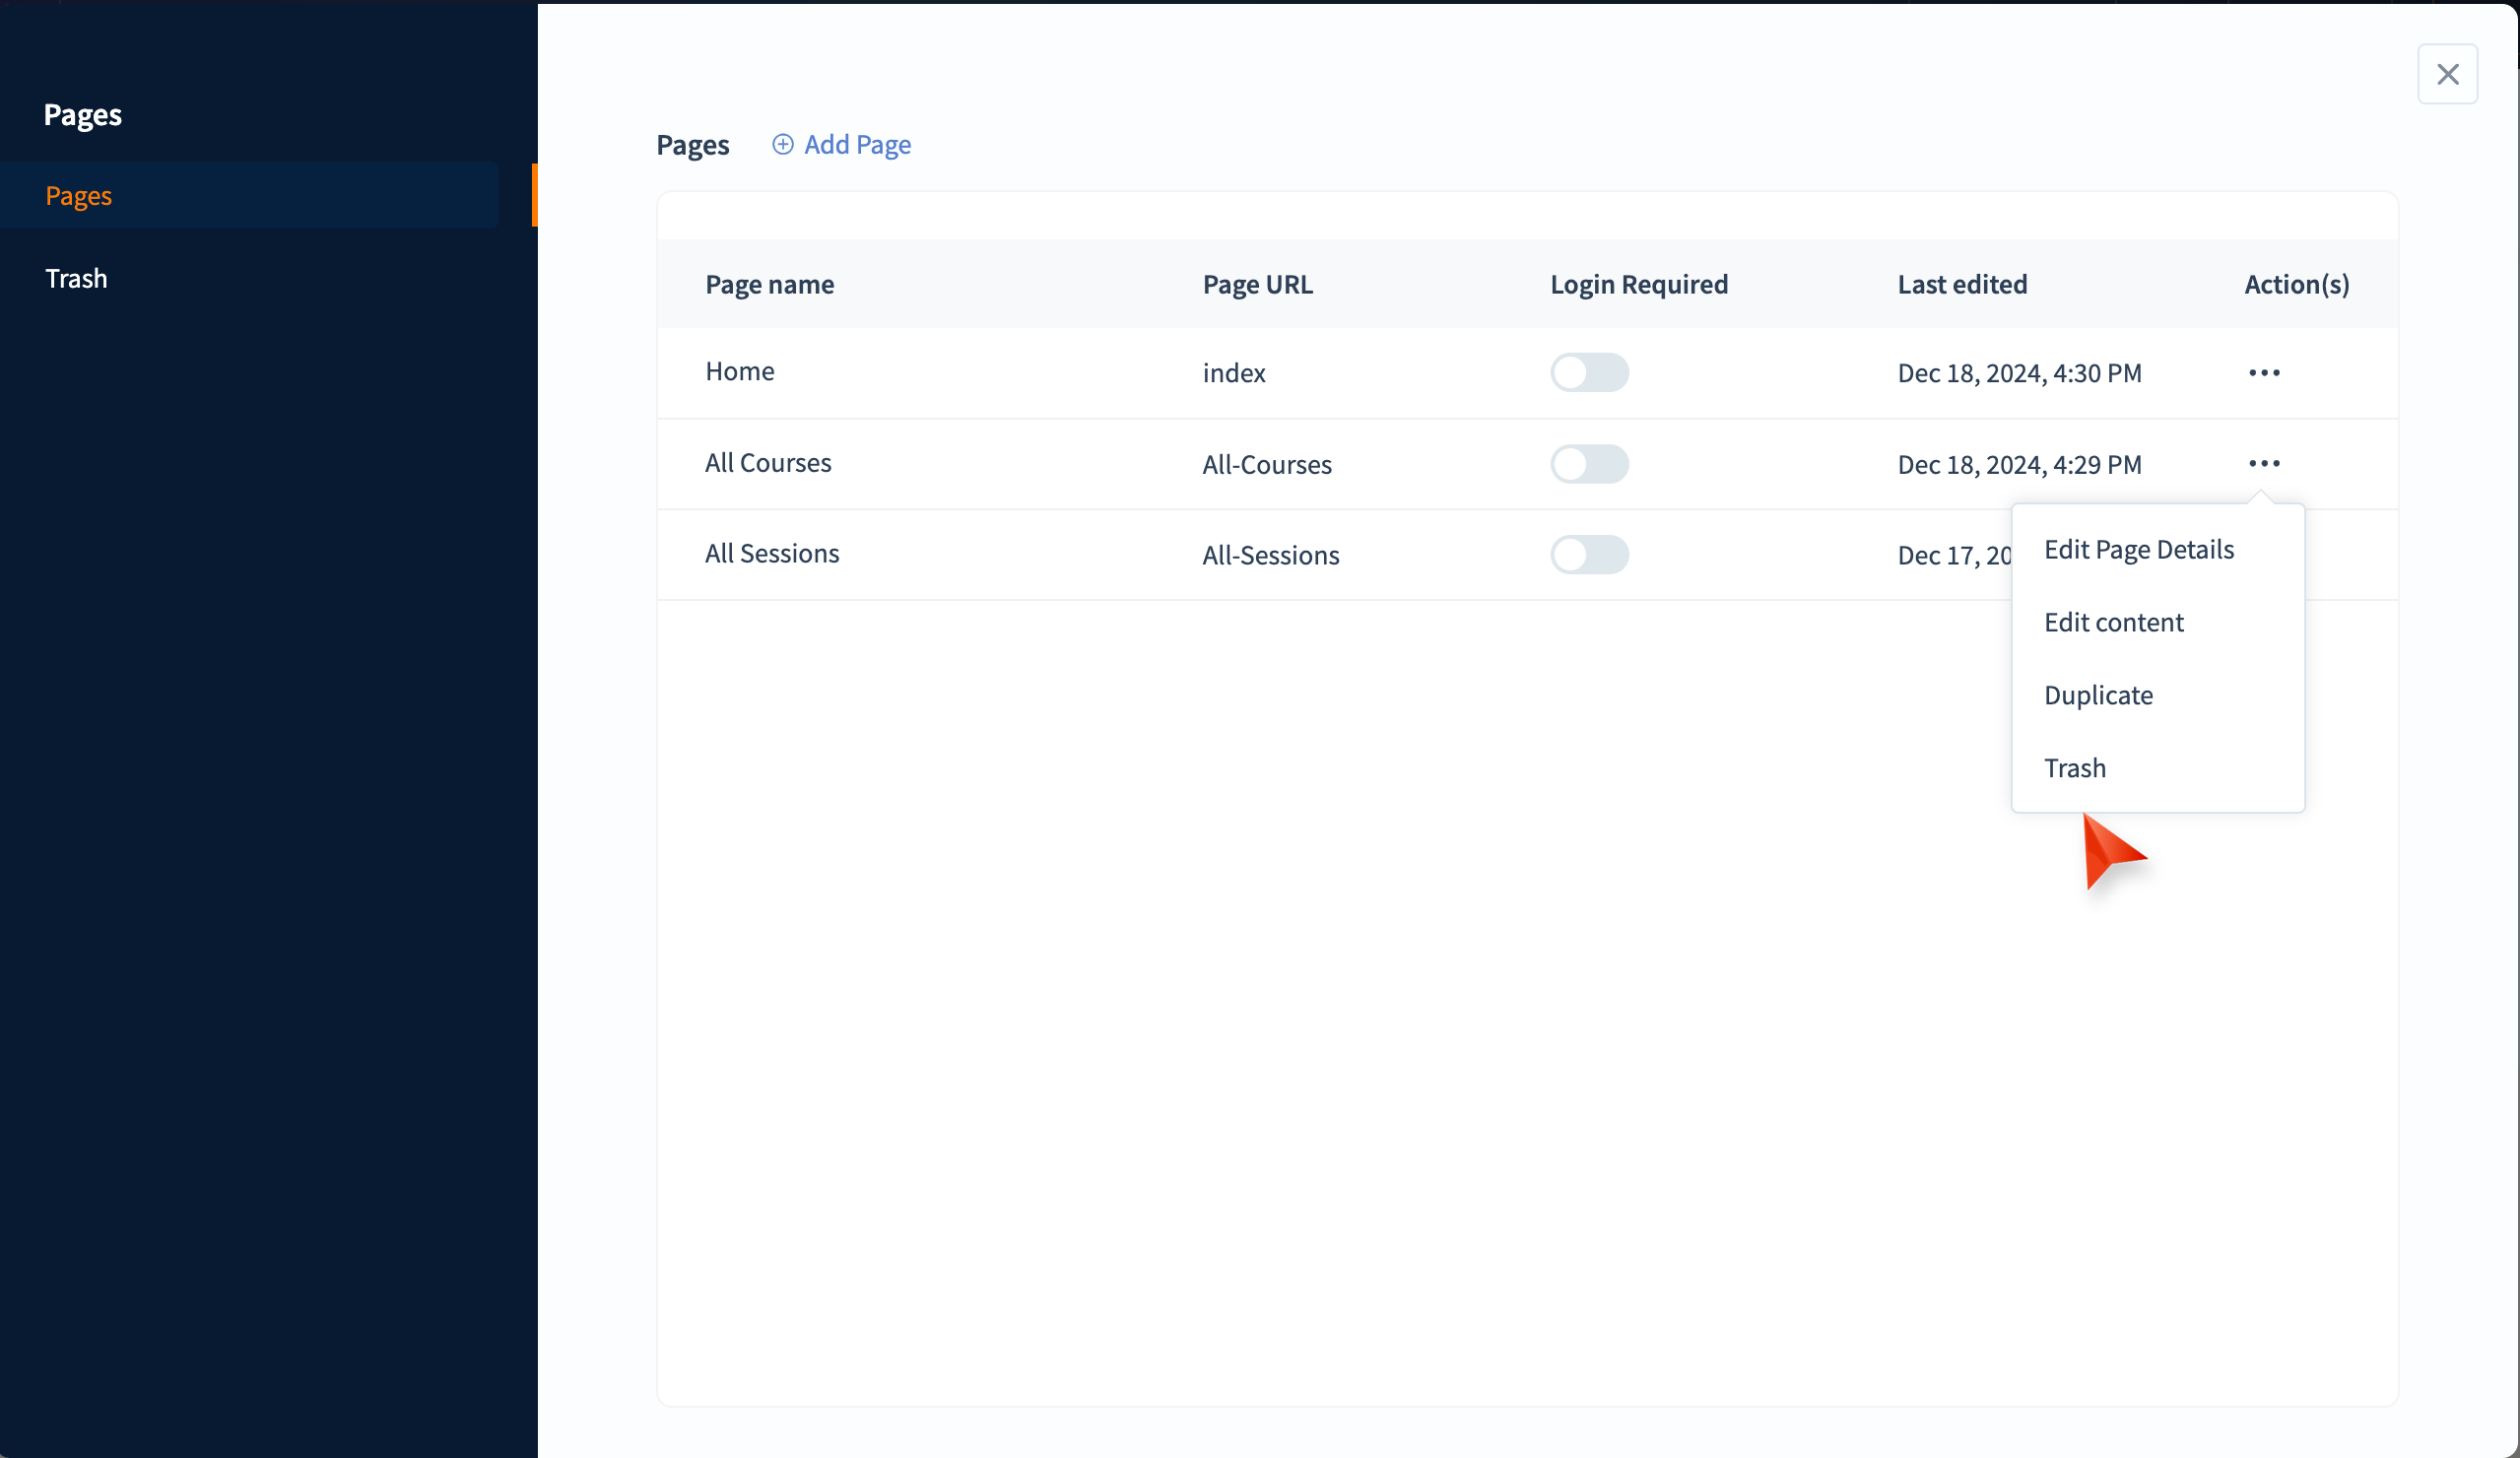2520x1458 pixels.
Task: Open the Pages section in the sidebar
Action: point(79,196)
